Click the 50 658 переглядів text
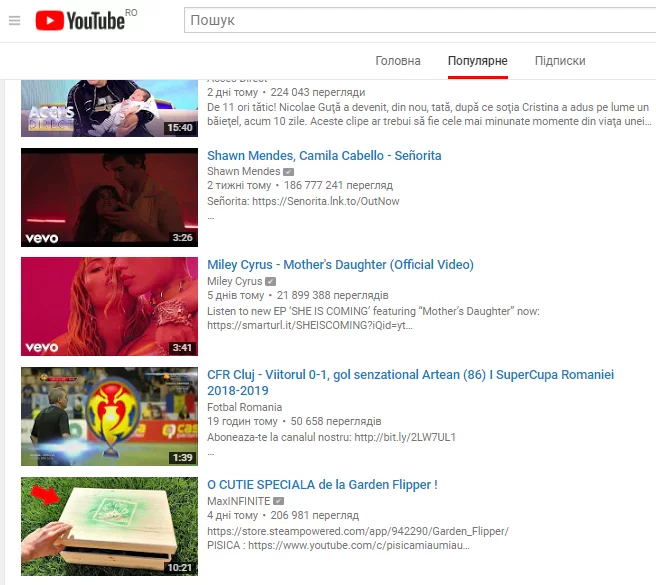Viewport: 656px width, 585px height. pyautogui.click(x=336, y=421)
